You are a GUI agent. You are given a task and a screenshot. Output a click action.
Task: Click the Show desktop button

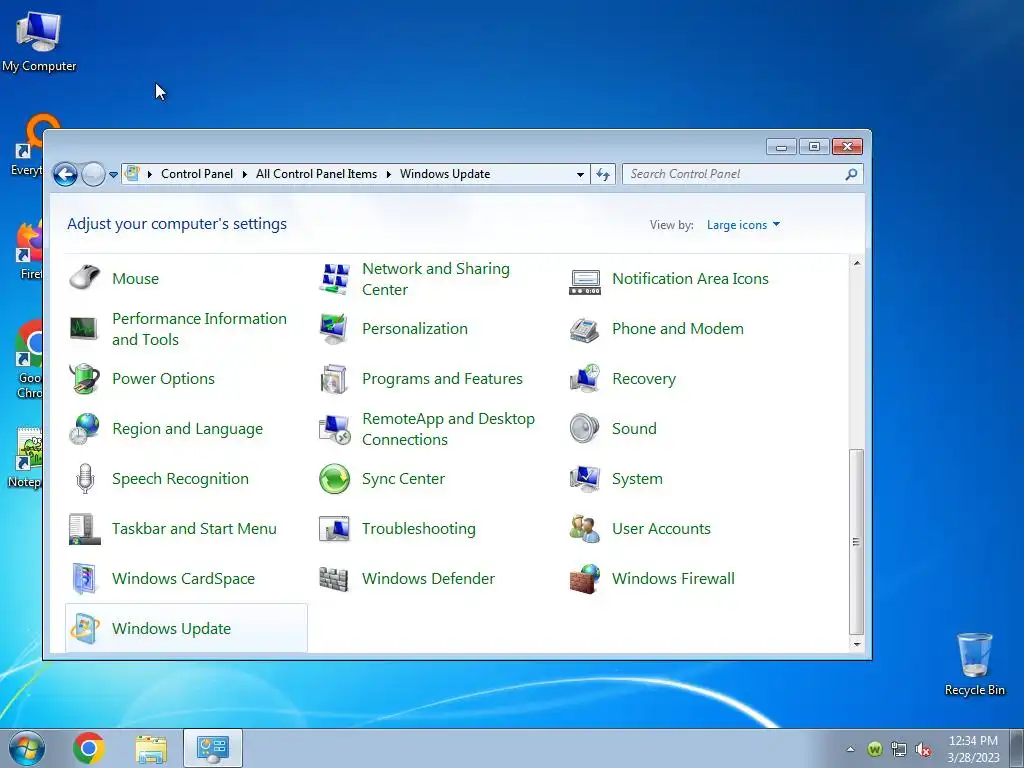click(x=1017, y=748)
